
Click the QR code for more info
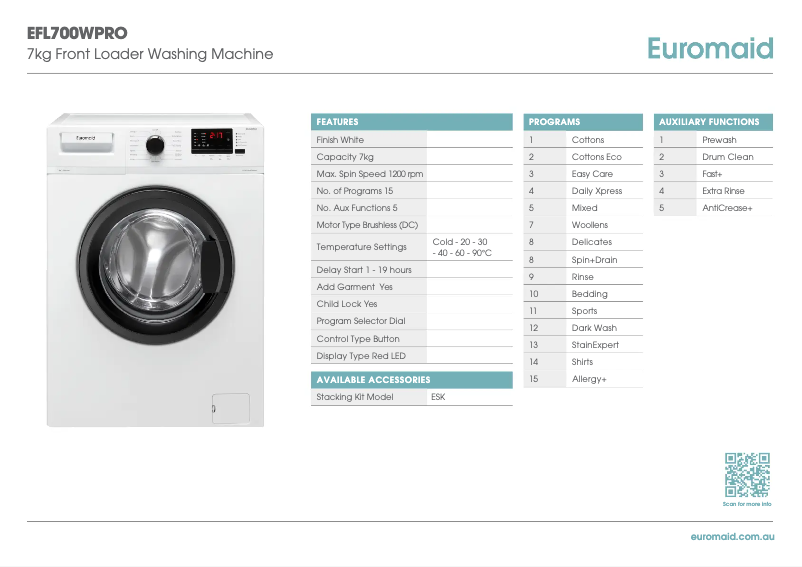[747, 475]
